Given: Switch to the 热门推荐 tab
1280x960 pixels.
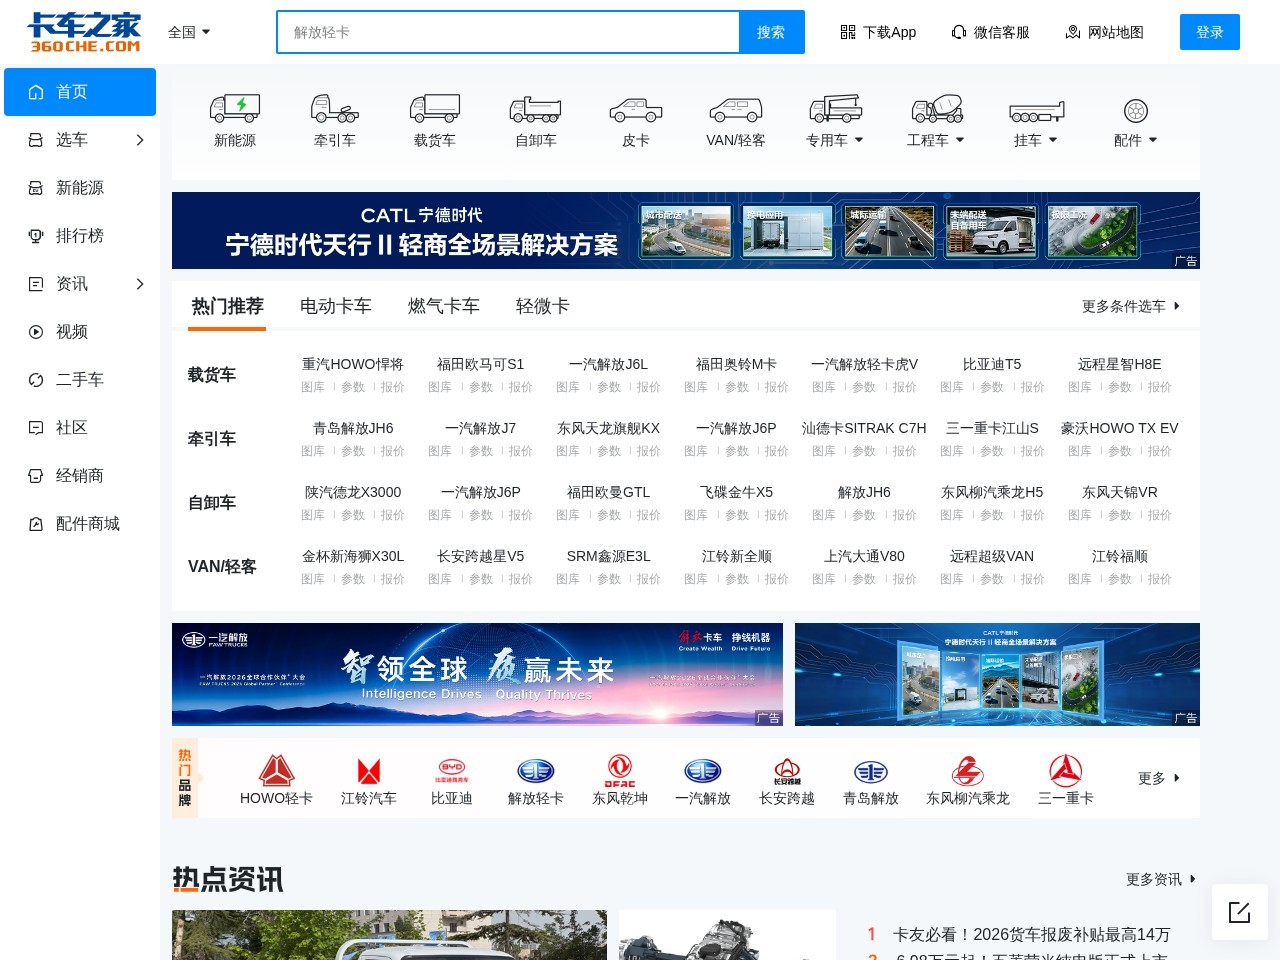Looking at the screenshot, I should pyautogui.click(x=228, y=306).
